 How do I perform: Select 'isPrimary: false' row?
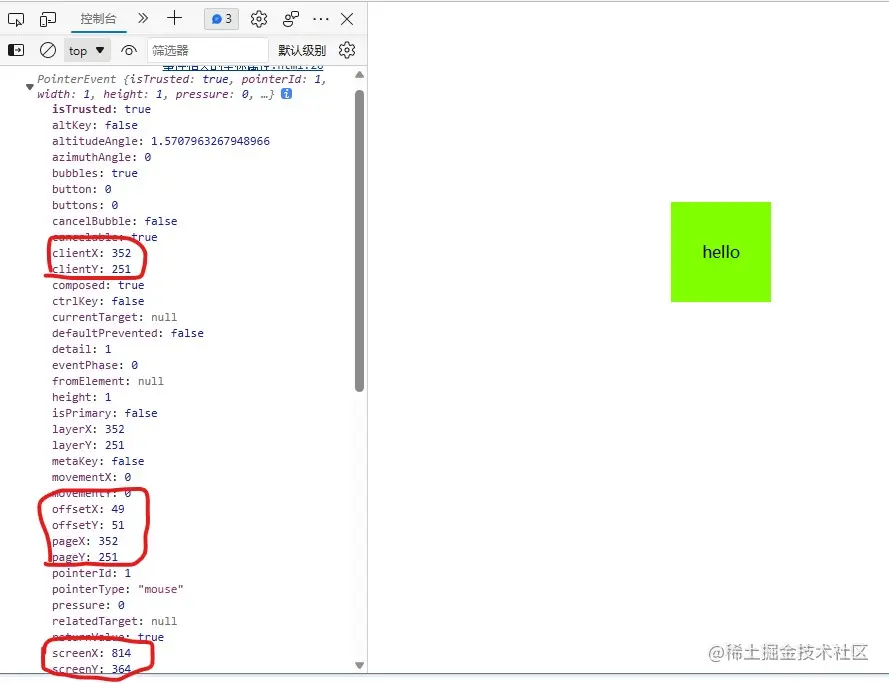click(x=105, y=413)
